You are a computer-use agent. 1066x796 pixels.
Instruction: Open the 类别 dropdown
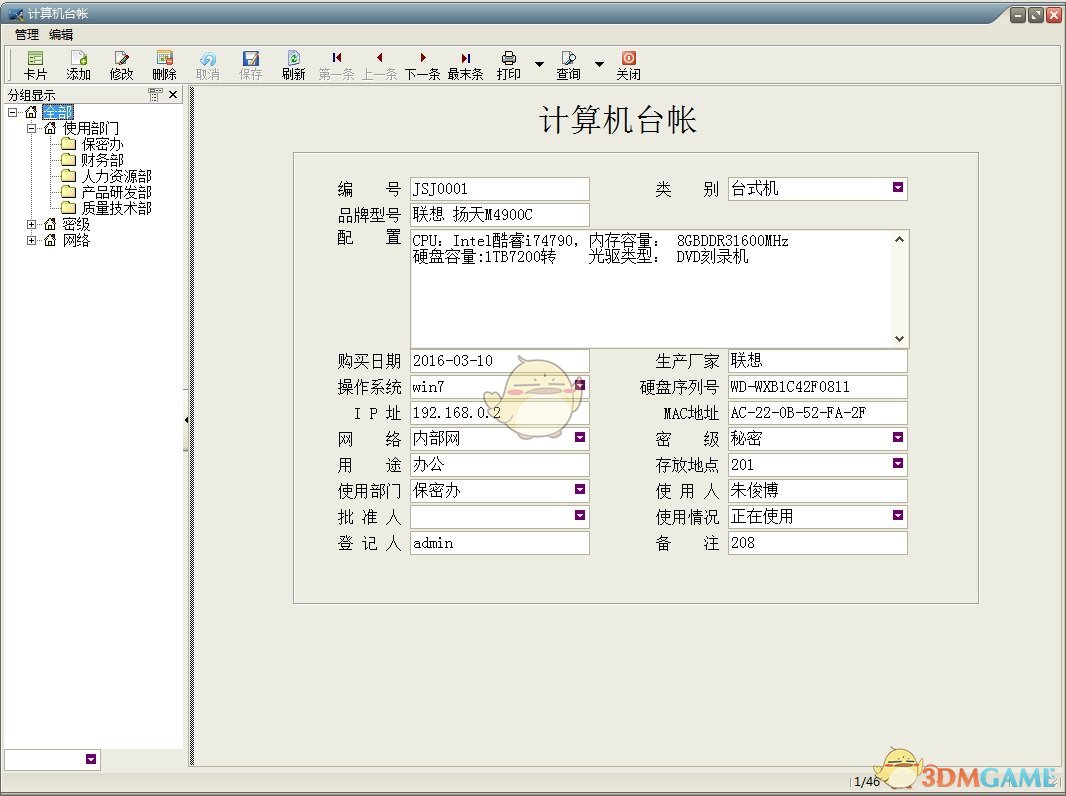pos(897,188)
